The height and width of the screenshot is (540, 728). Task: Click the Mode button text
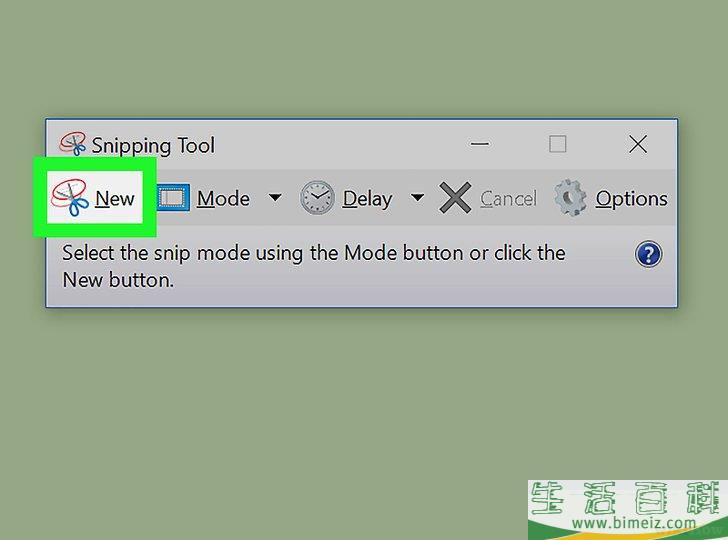click(223, 199)
